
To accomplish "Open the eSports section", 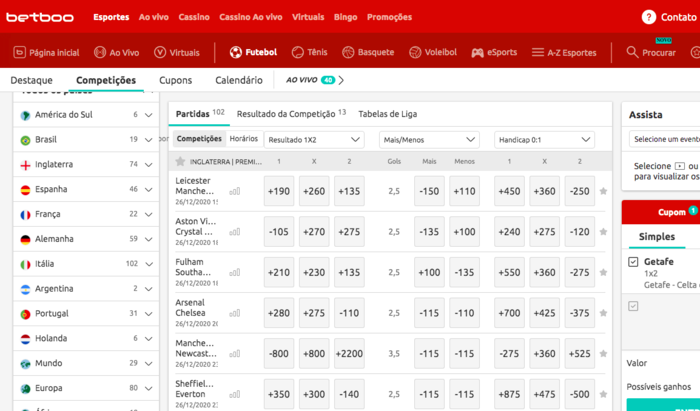I will (x=478, y=52).
